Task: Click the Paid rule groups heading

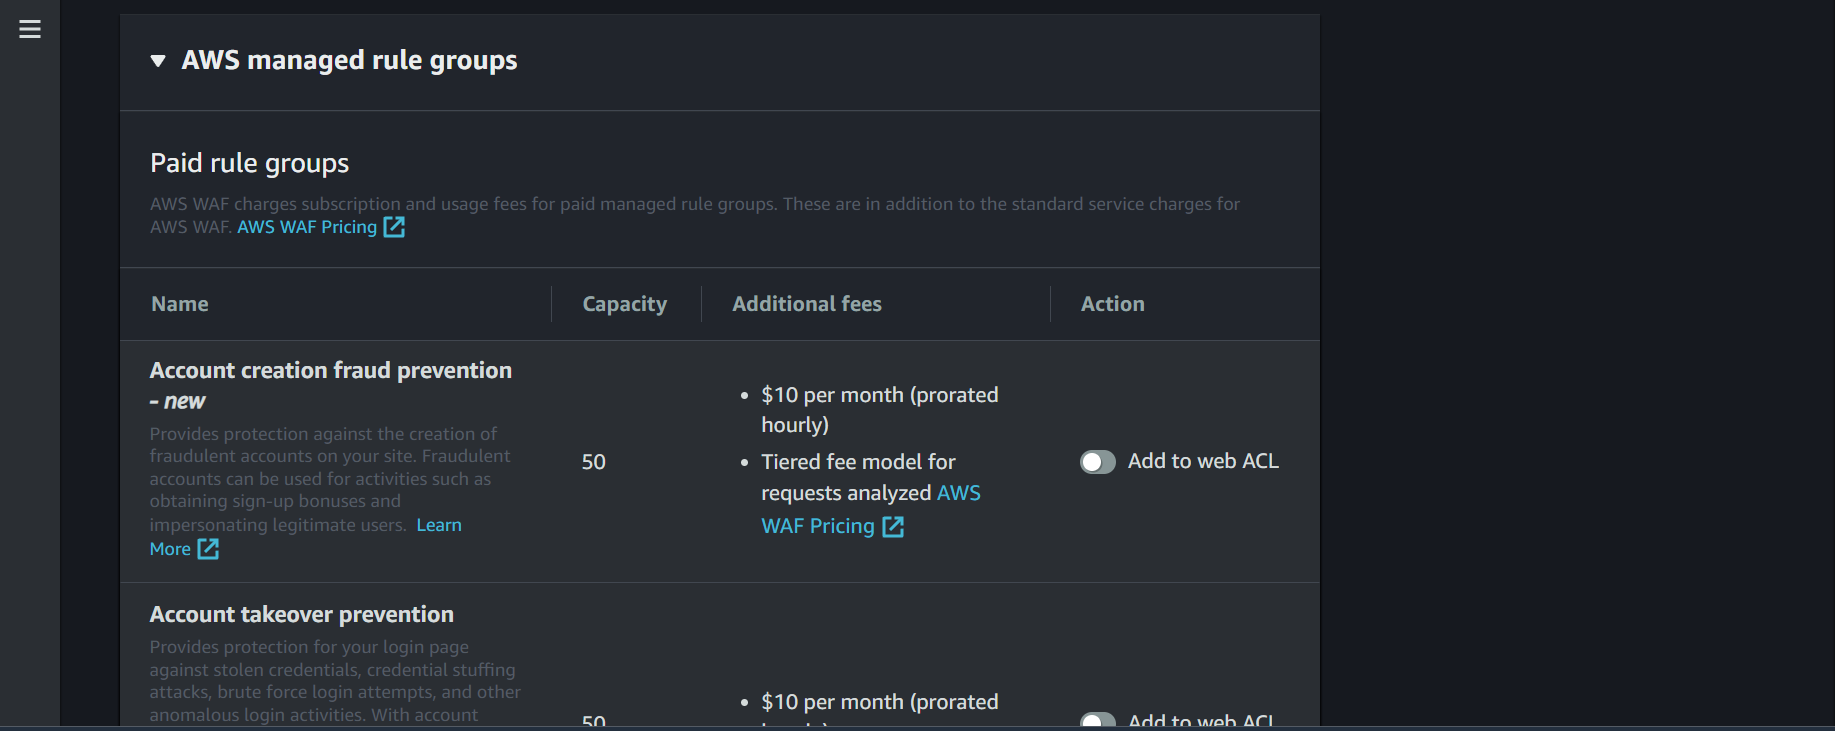Action: click(250, 163)
